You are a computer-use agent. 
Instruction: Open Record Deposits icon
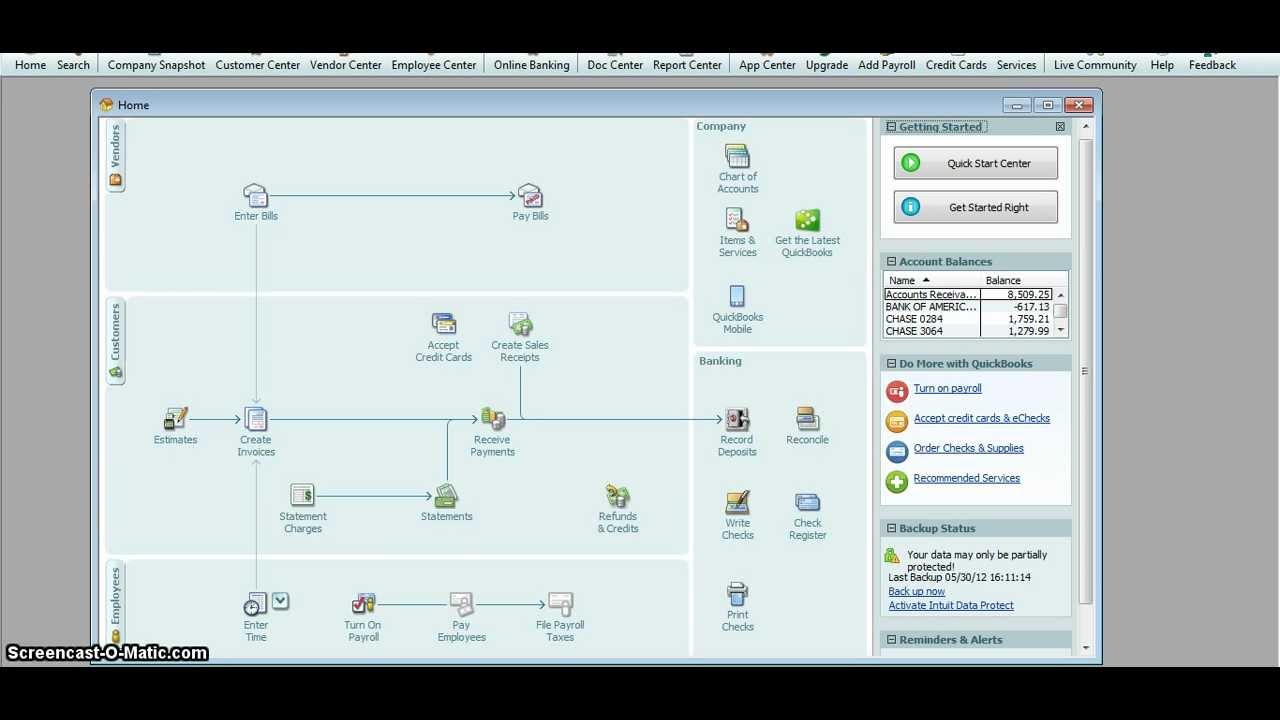[737, 419]
